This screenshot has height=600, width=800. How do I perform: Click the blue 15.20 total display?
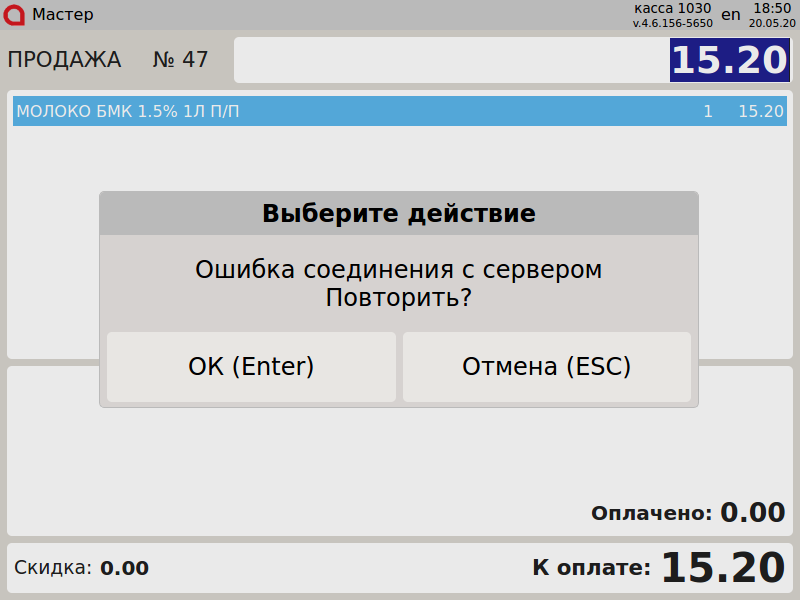(729, 60)
